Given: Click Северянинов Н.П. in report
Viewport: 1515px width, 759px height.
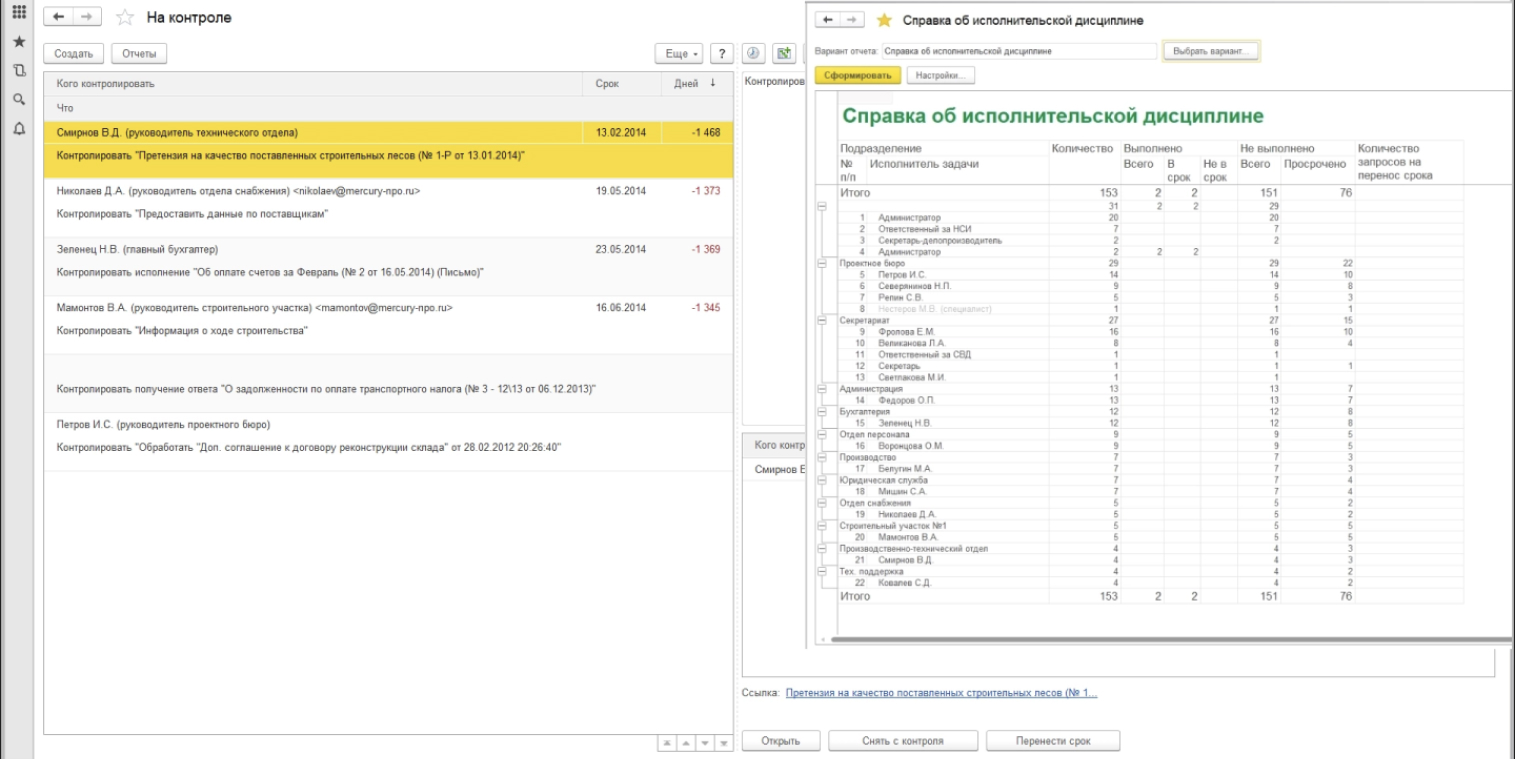Looking at the screenshot, I should pyautogui.click(x=915, y=285).
